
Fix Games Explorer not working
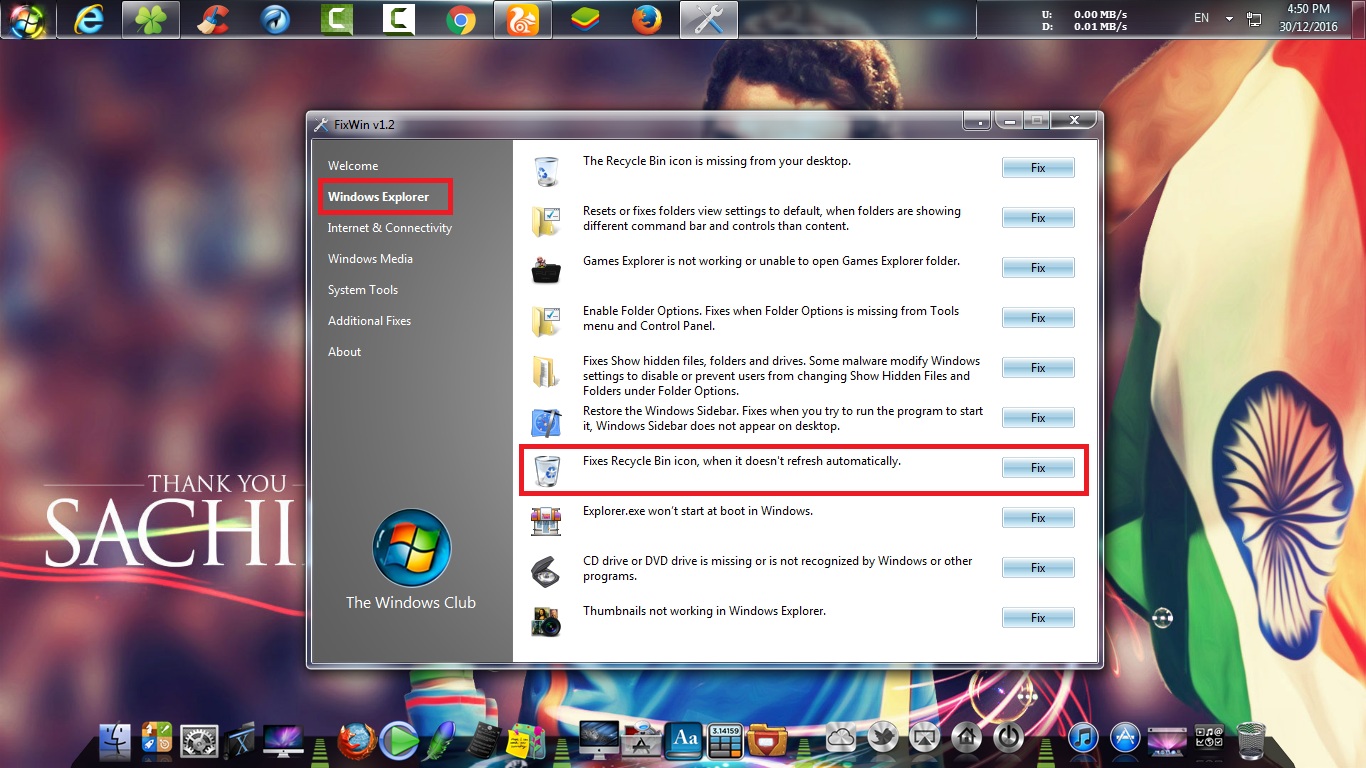1038,268
